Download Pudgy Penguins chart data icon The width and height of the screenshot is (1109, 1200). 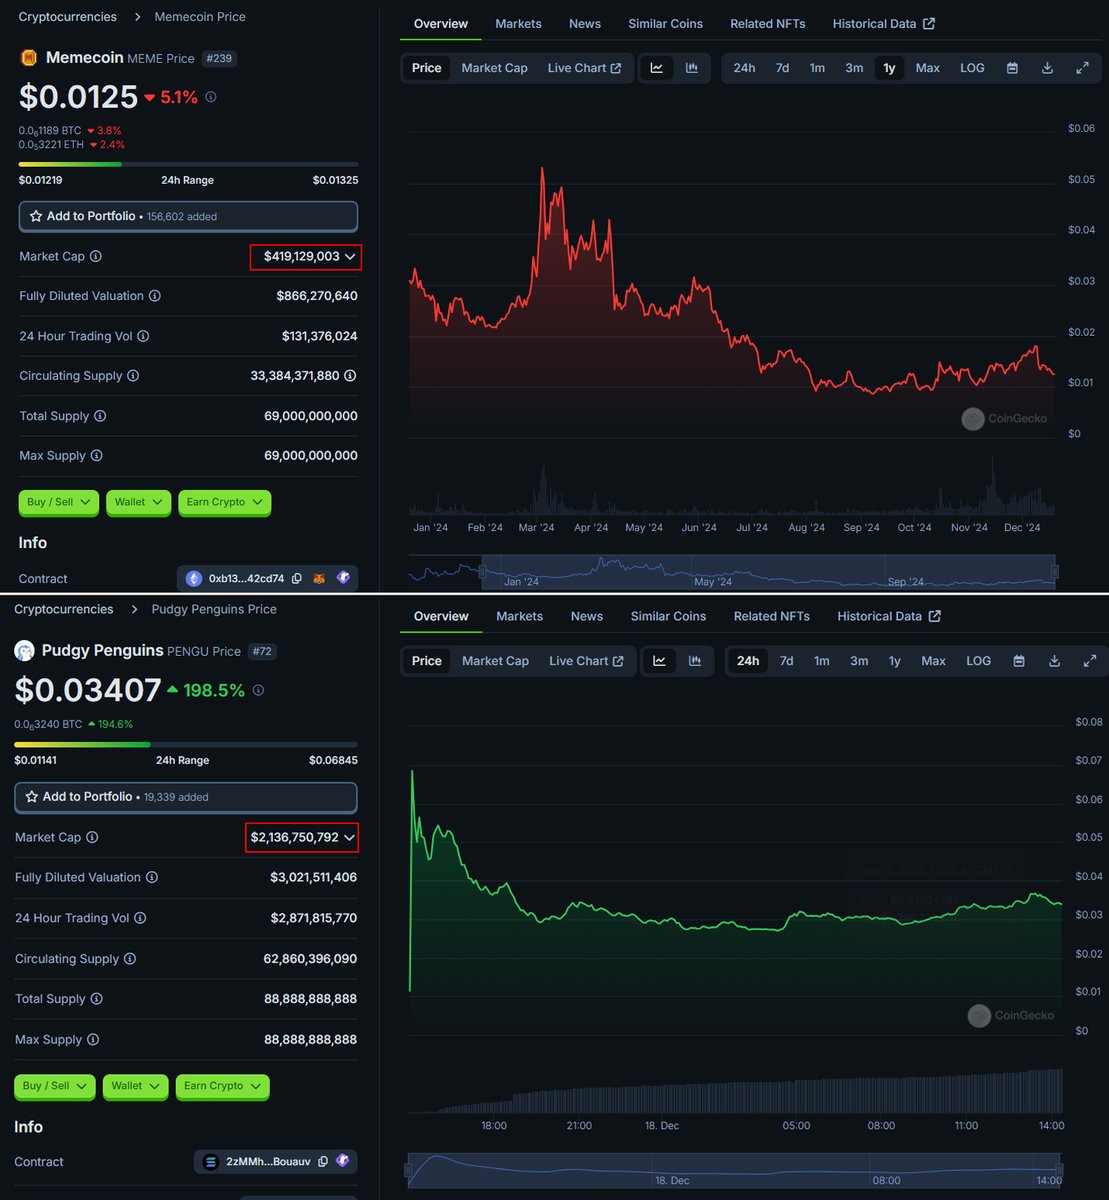[x=1054, y=661]
